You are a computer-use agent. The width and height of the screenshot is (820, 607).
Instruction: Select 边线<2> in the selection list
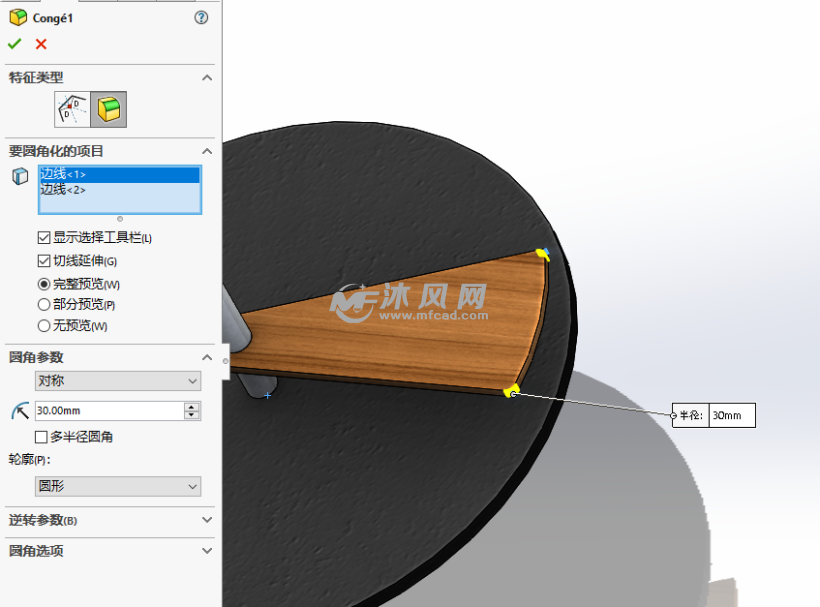[120, 190]
